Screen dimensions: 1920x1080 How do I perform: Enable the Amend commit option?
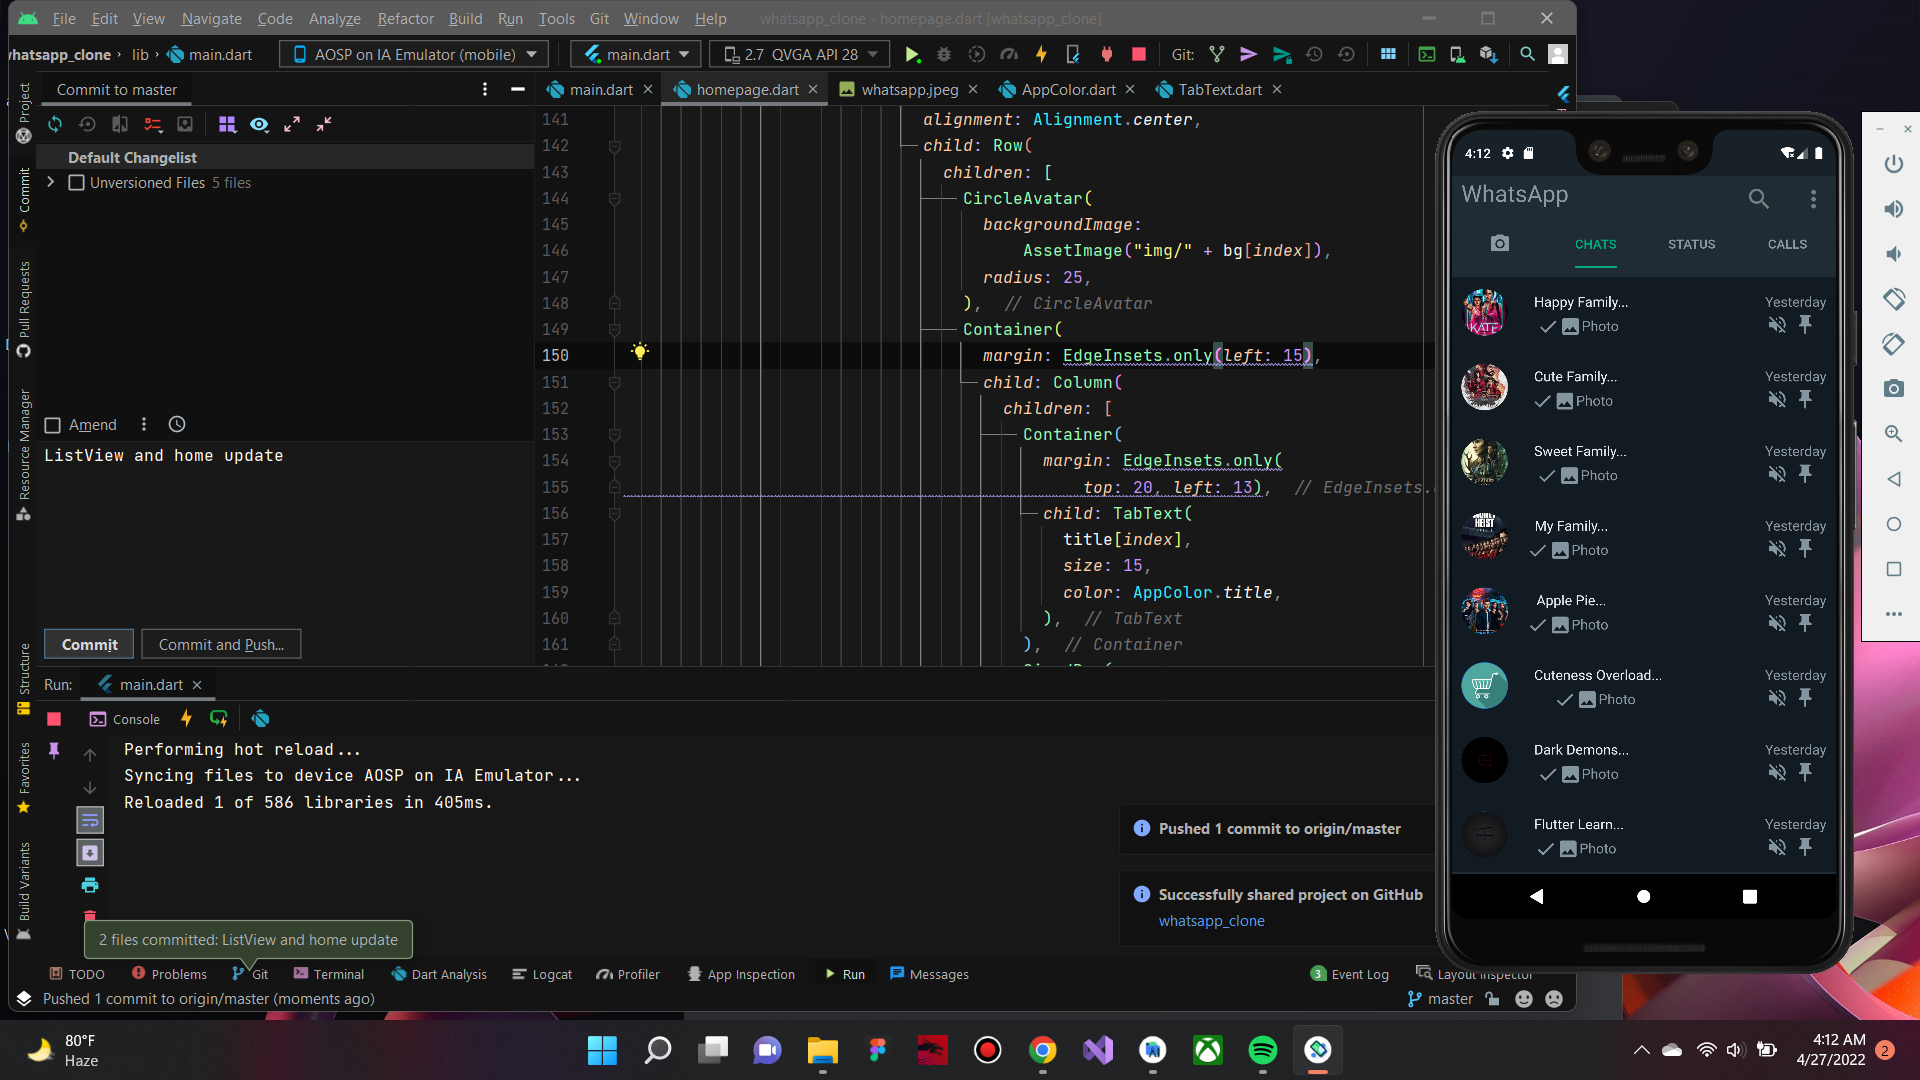53,425
